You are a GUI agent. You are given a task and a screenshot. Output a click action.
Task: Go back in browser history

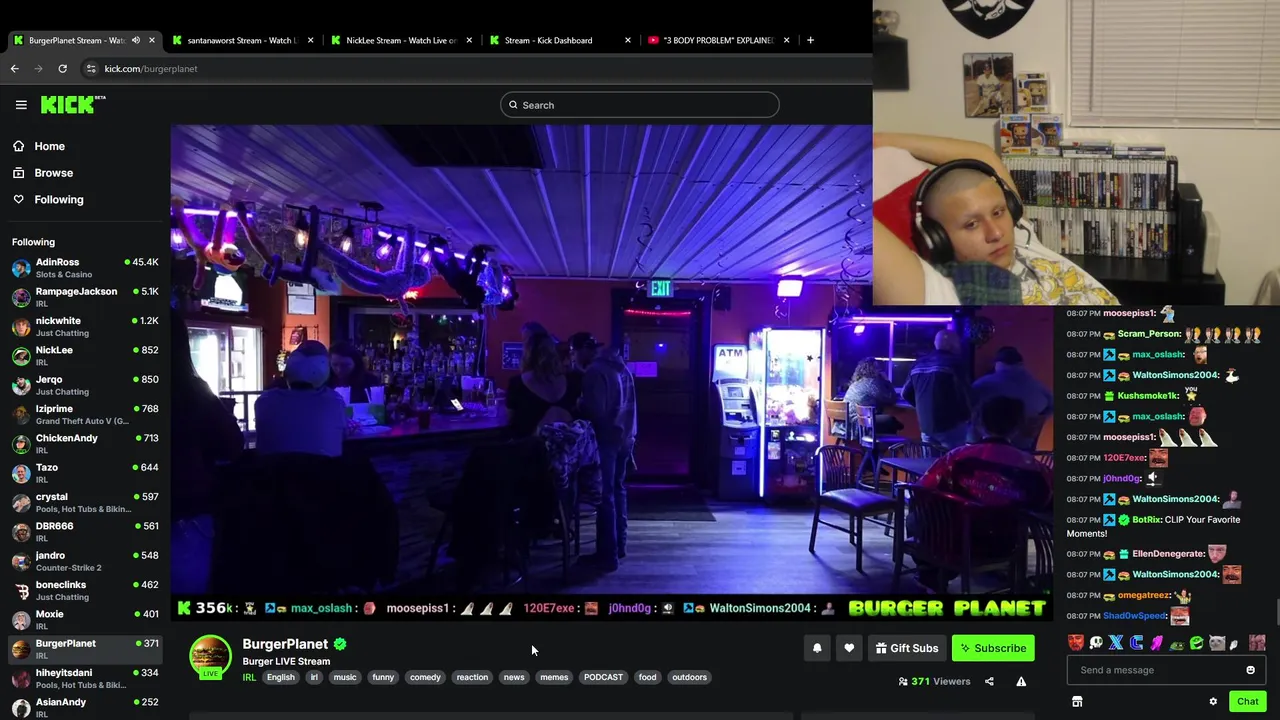[14, 68]
